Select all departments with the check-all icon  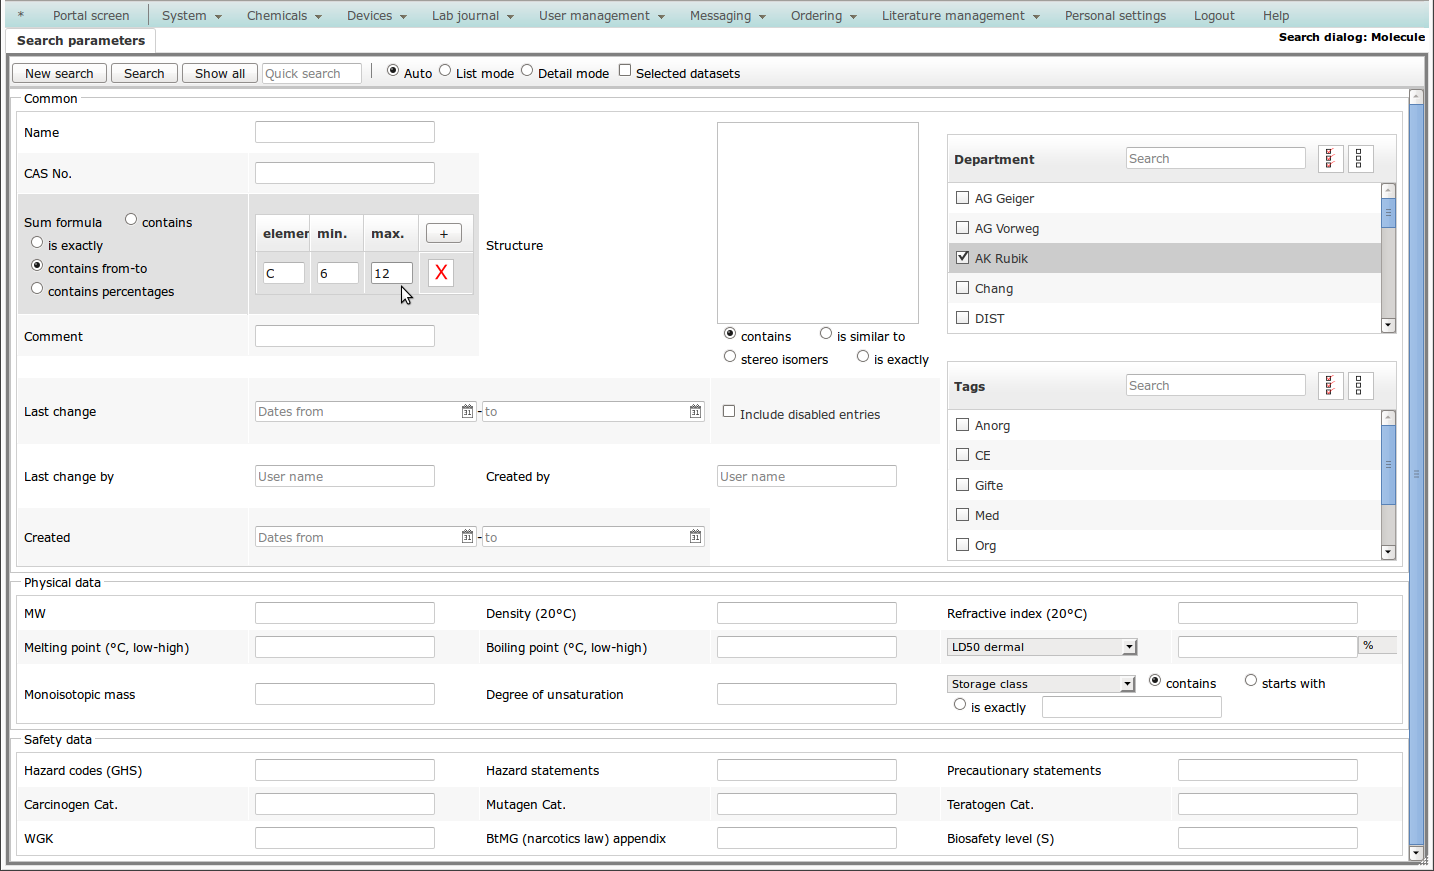tap(1330, 159)
